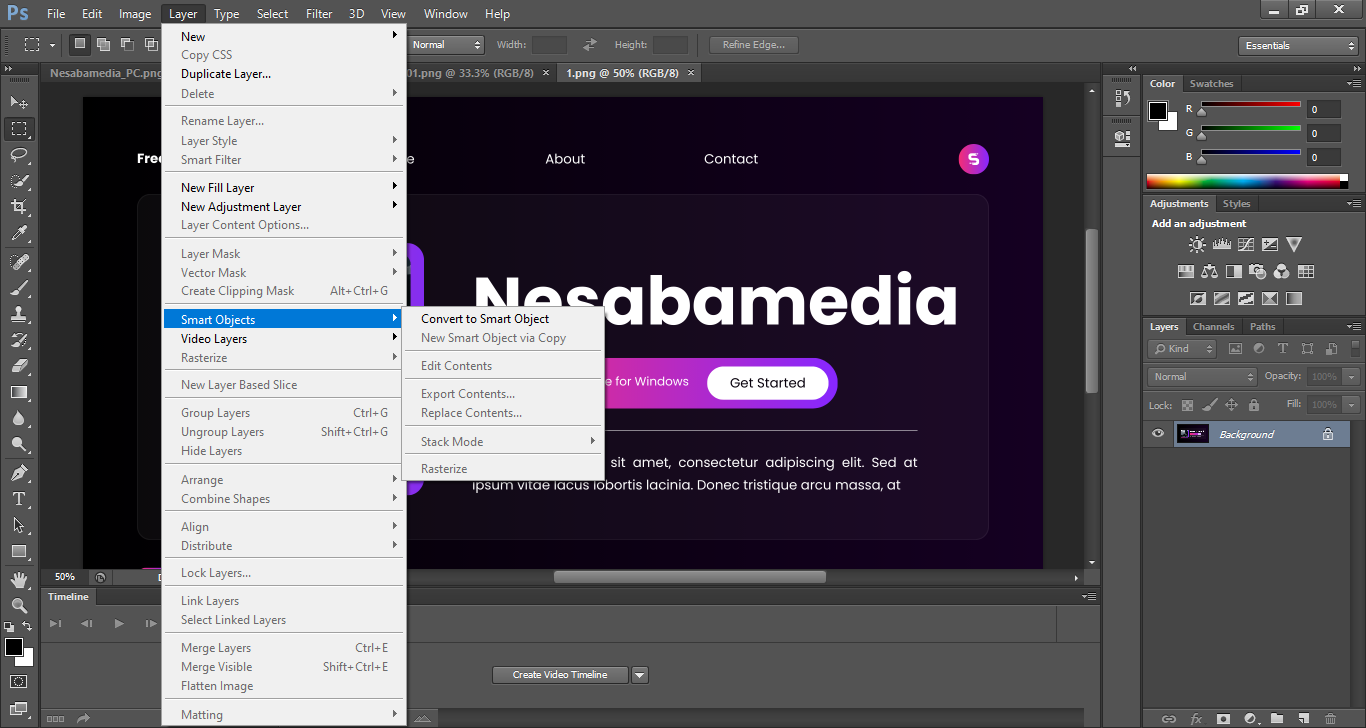Click Duplicate Layer in Layer menu

coord(226,74)
